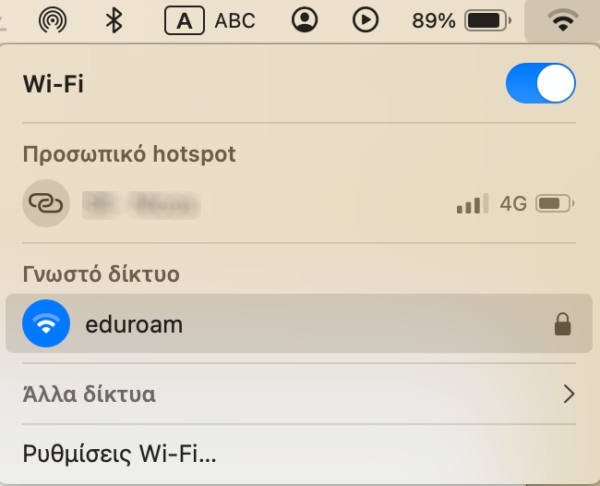Click the hotspot device battery indicator
The width and height of the screenshot is (600, 486).
(x=555, y=203)
